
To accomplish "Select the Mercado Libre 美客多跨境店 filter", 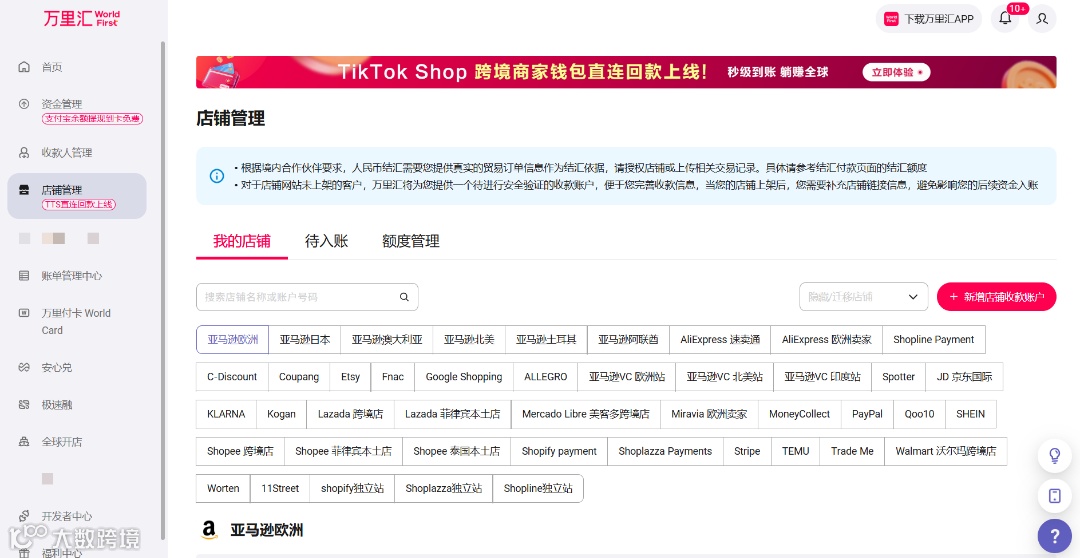I will [x=585, y=414].
